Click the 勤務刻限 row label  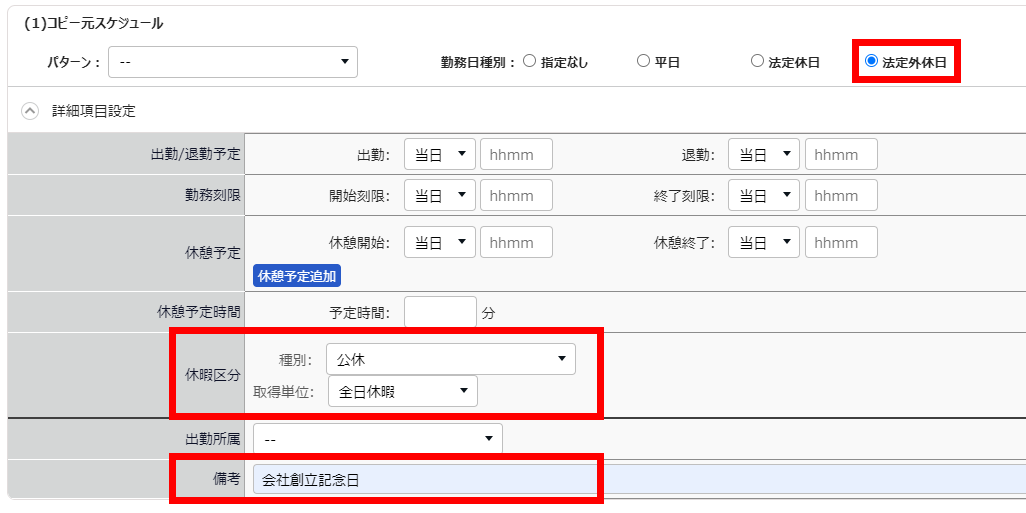pos(213,195)
